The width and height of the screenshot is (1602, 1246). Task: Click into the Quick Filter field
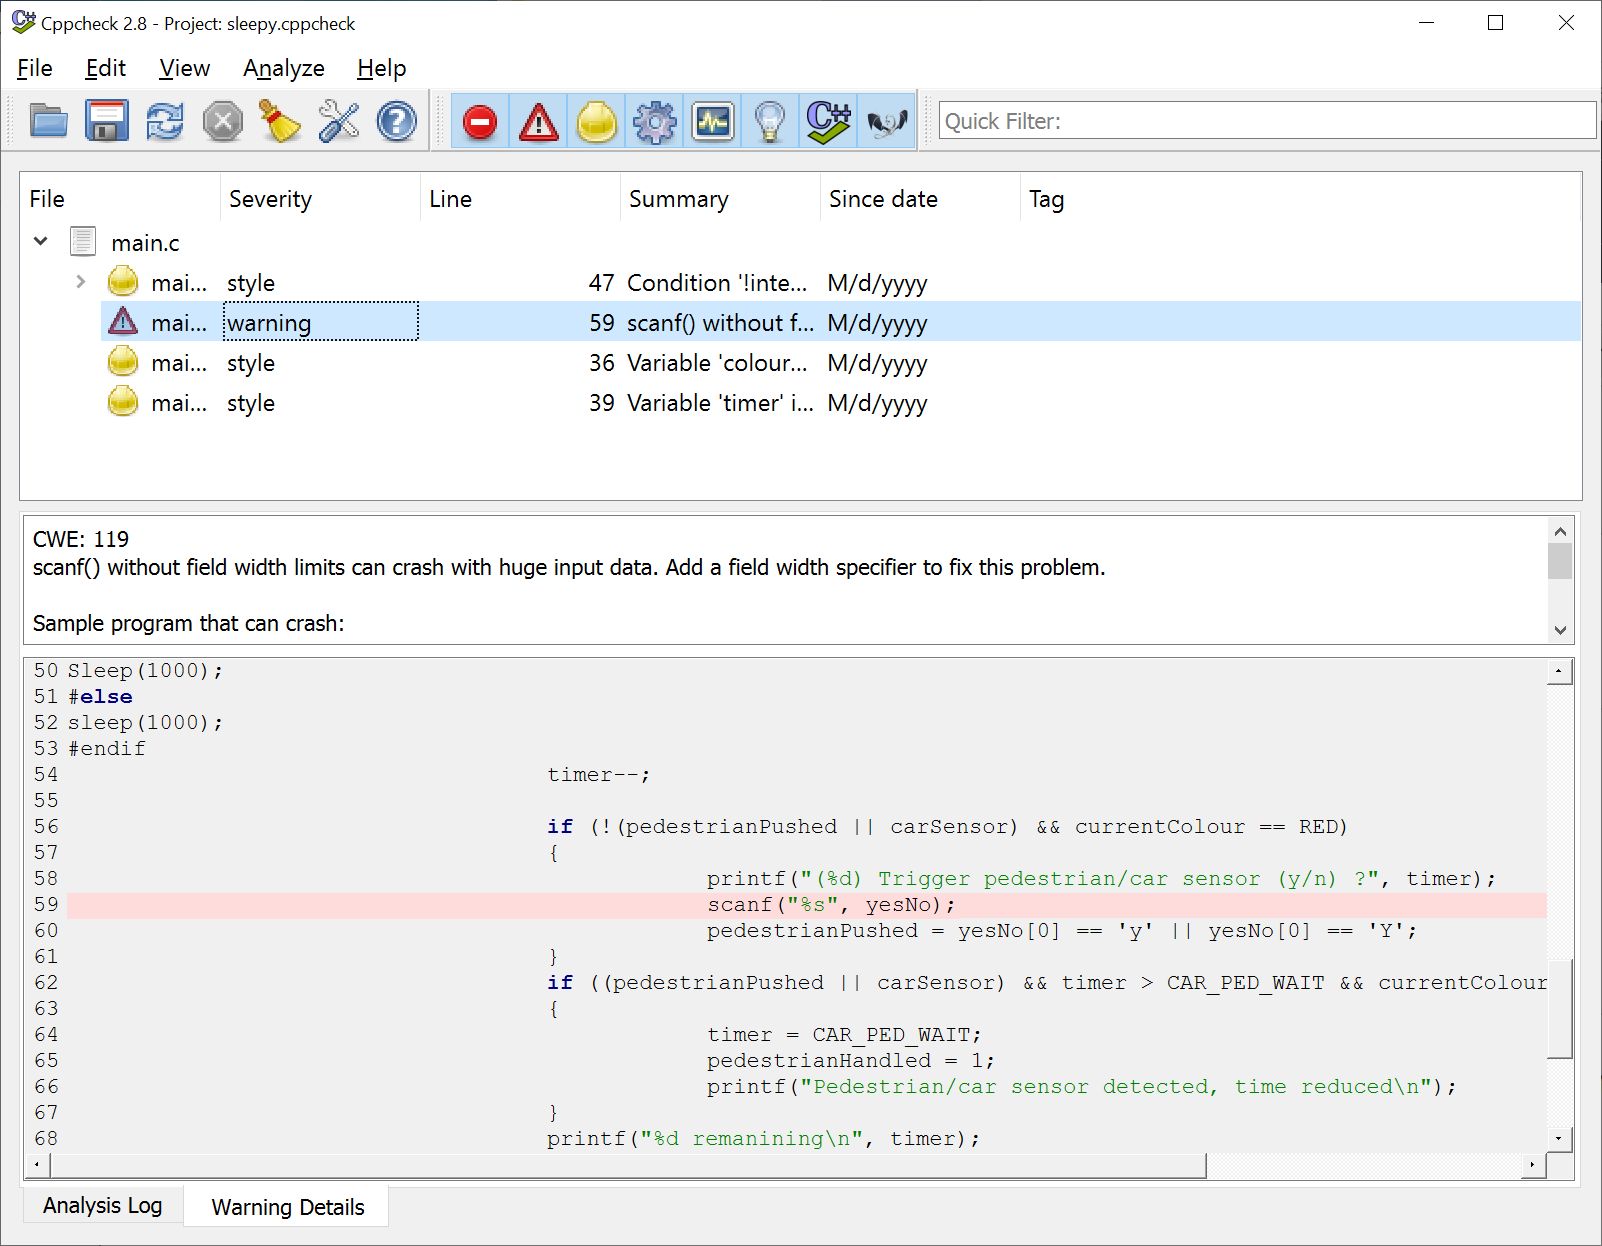pos(1267,121)
